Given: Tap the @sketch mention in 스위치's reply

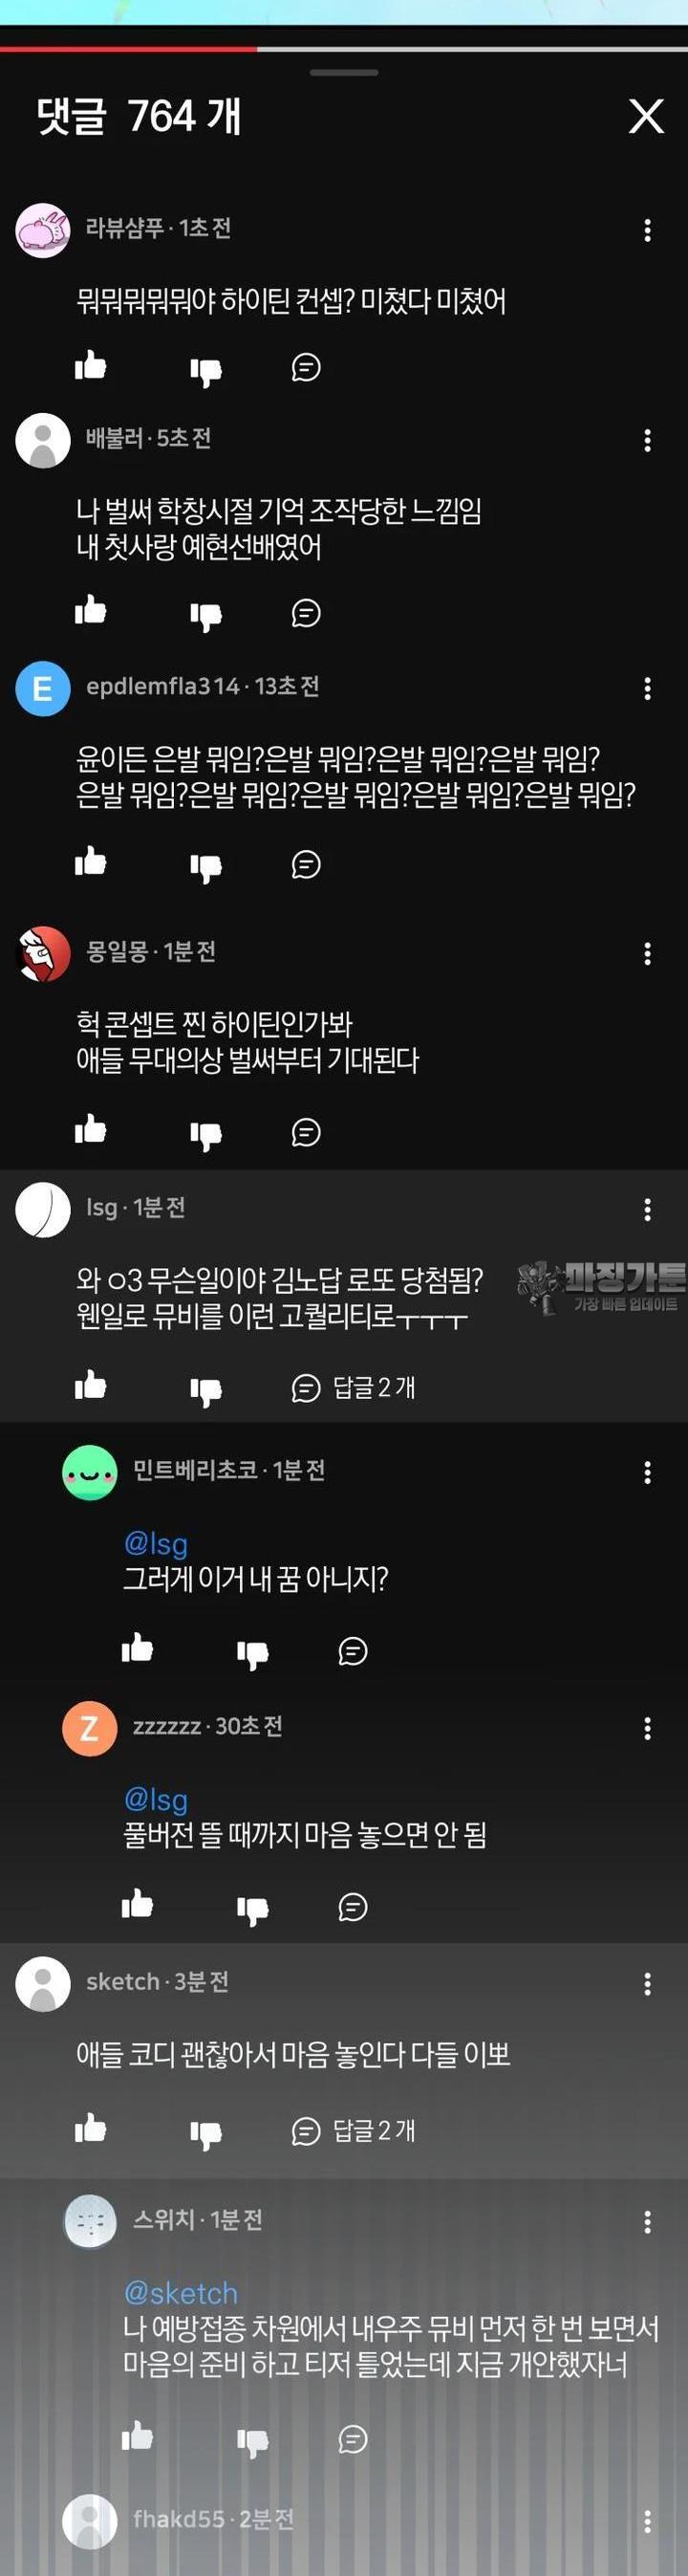Looking at the screenshot, I should (181, 2292).
